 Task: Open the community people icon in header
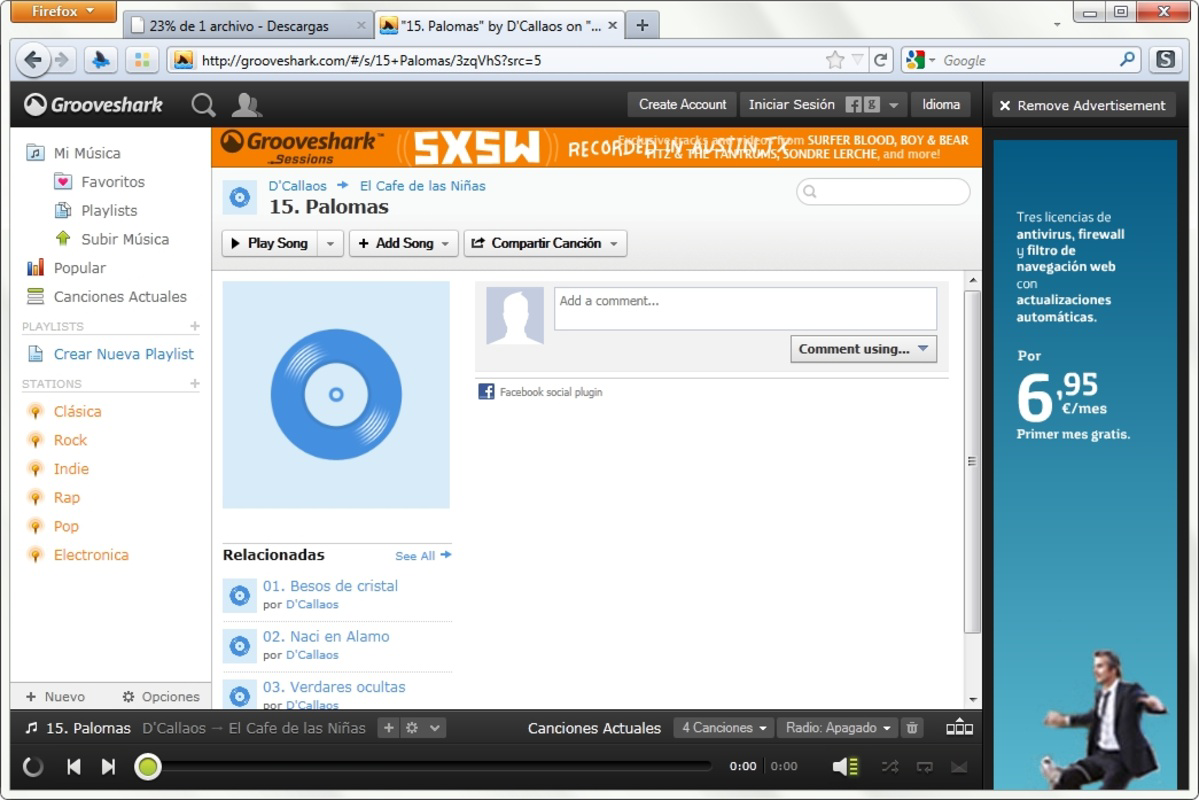click(x=246, y=105)
